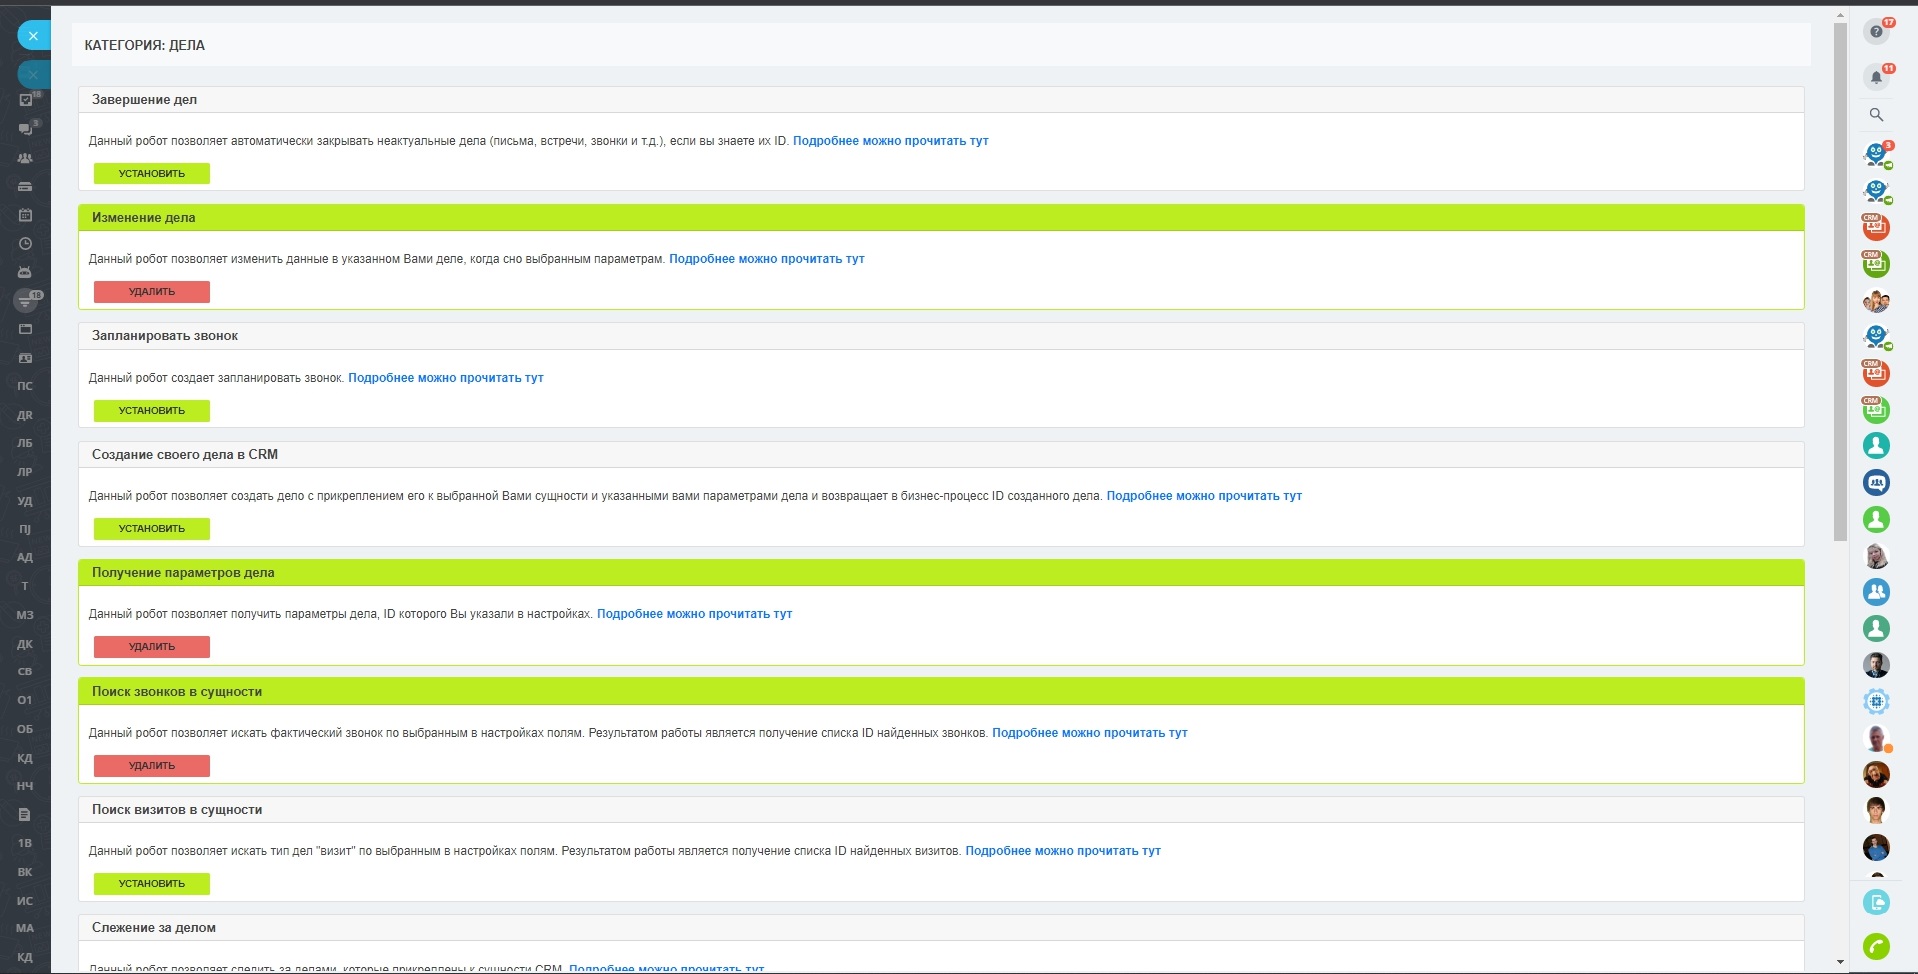Click the search magnifier in right panel
The width and height of the screenshot is (1918, 974).
click(1876, 115)
